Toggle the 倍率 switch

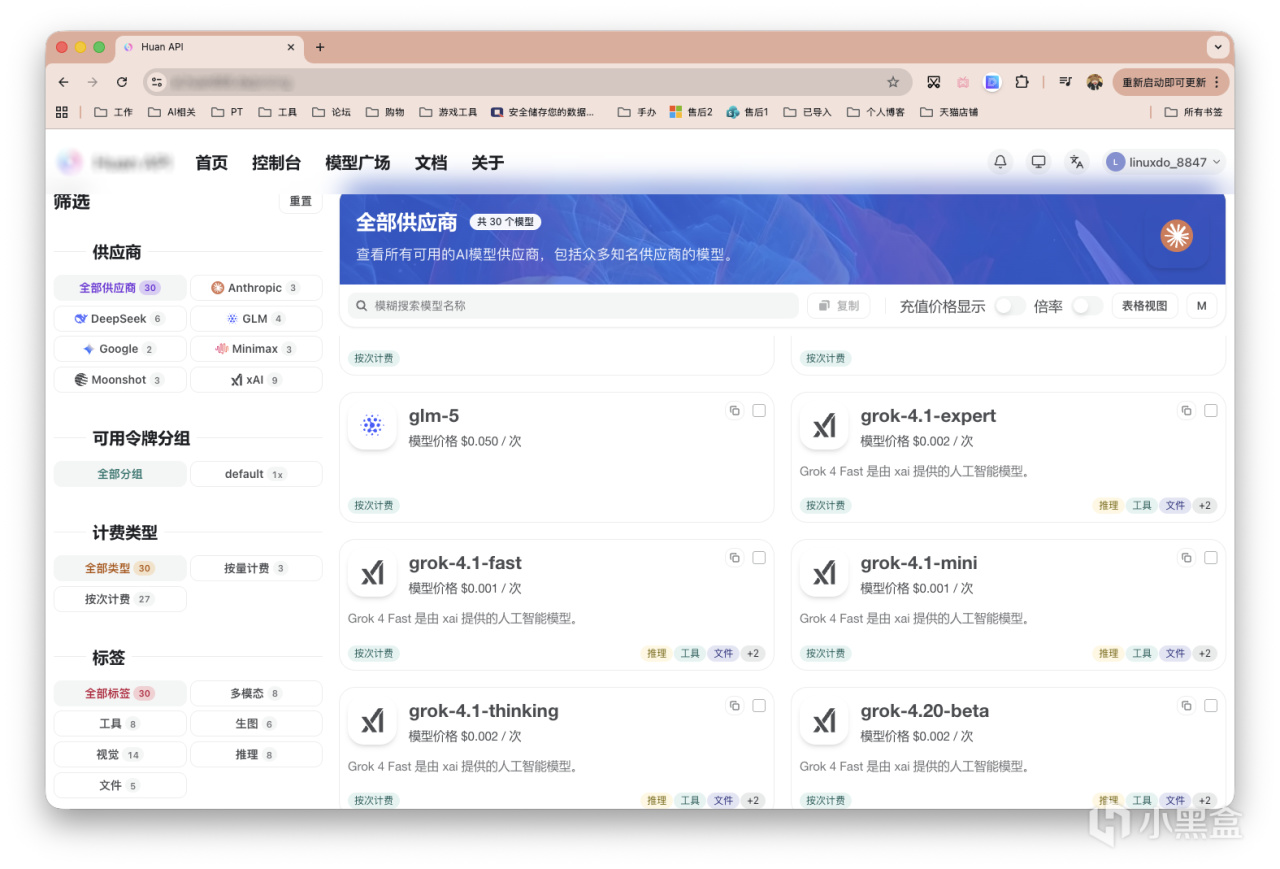pos(1087,306)
